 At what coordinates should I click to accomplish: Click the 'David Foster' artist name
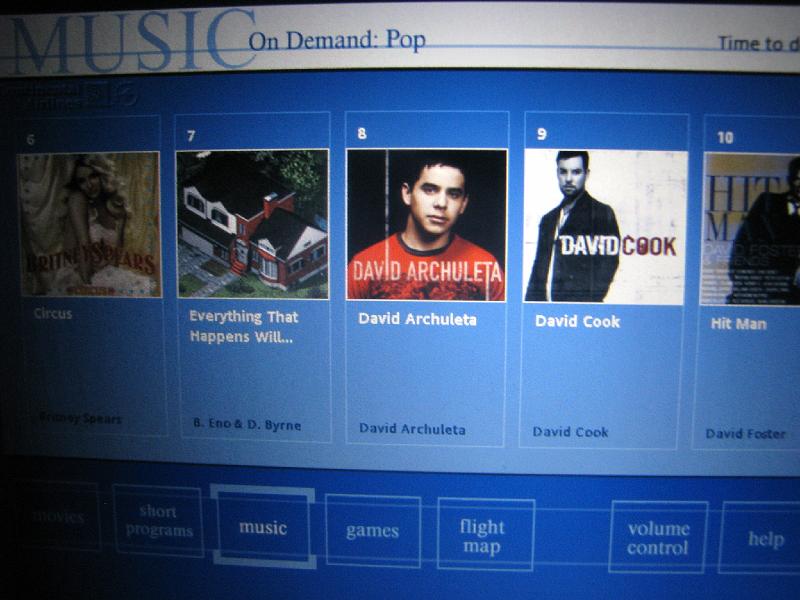tap(745, 434)
